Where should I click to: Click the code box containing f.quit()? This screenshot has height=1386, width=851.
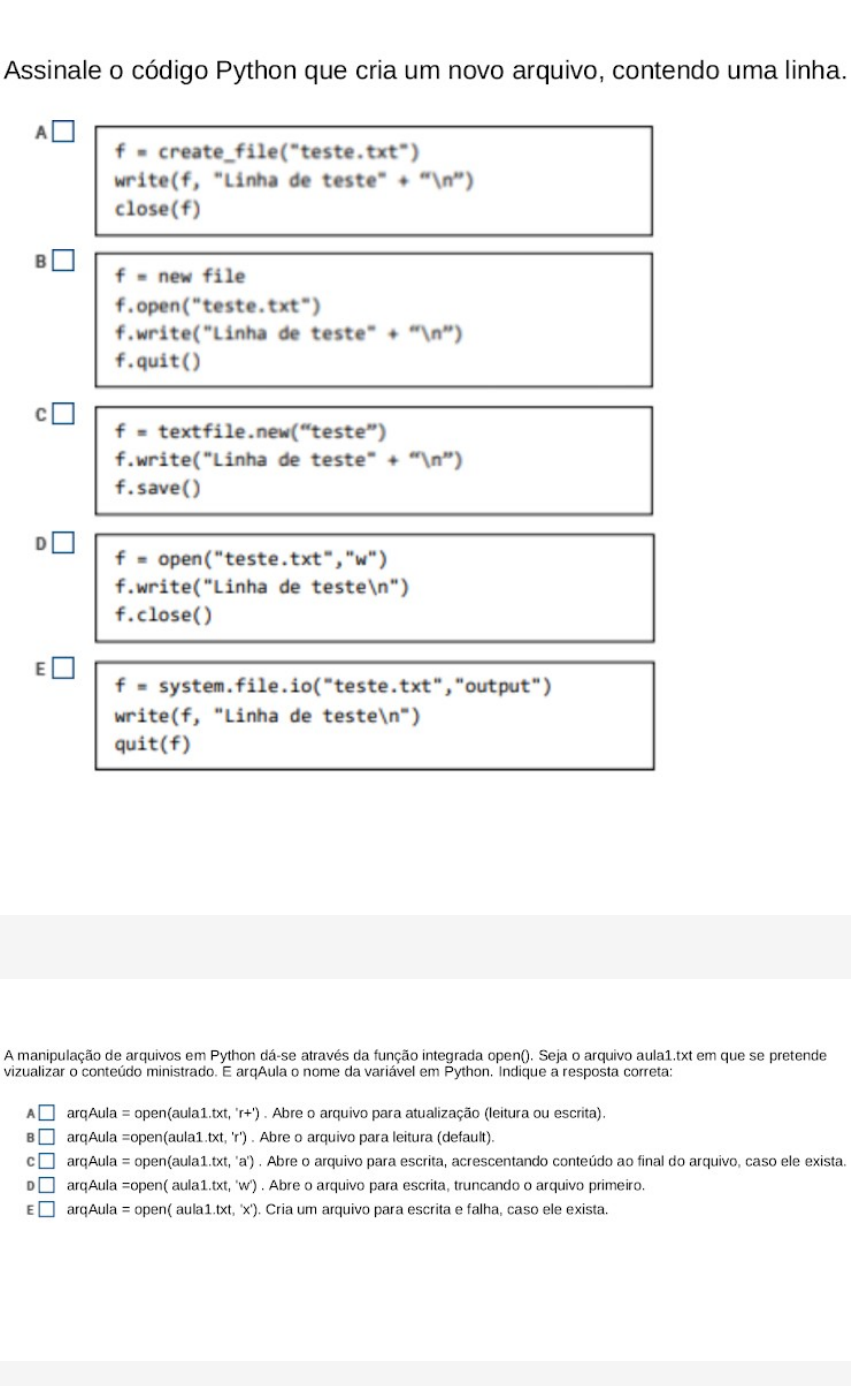pos(374,318)
